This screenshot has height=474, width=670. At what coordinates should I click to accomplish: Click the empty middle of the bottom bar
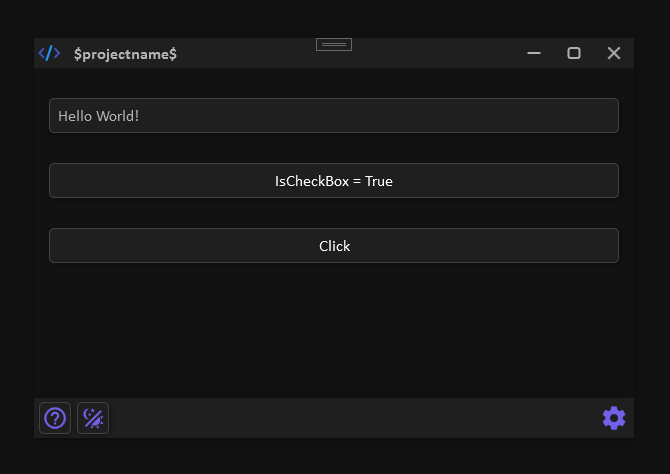(x=350, y=418)
